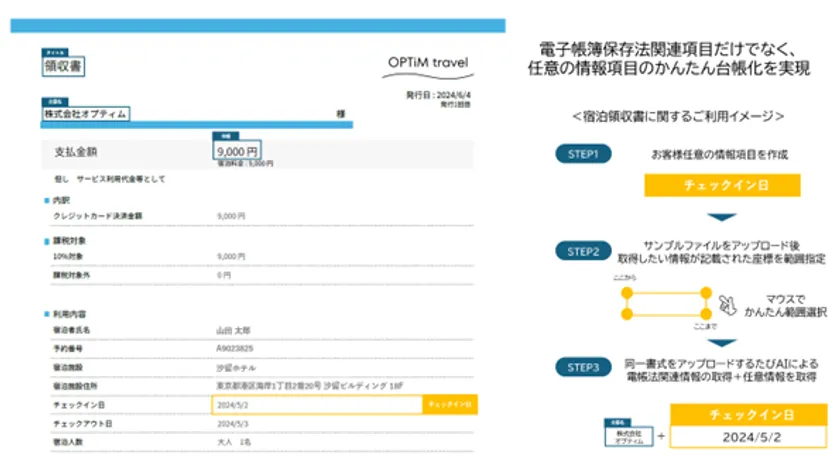Select the 9,000円 payment amount box
This screenshot has width=840, height=470.
[243, 150]
